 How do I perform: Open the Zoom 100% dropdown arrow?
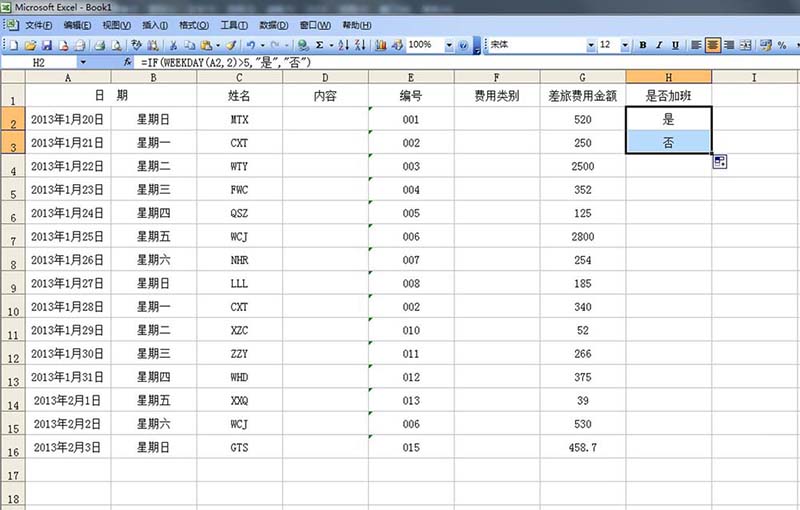pyautogui.click(x=449, y=45)
